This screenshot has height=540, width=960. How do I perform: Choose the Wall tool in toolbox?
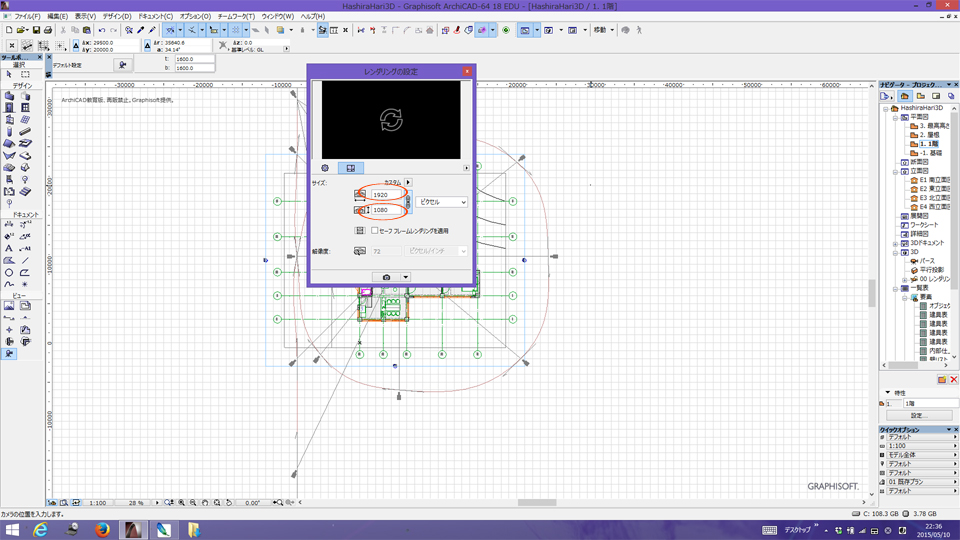tap(9, 96)
